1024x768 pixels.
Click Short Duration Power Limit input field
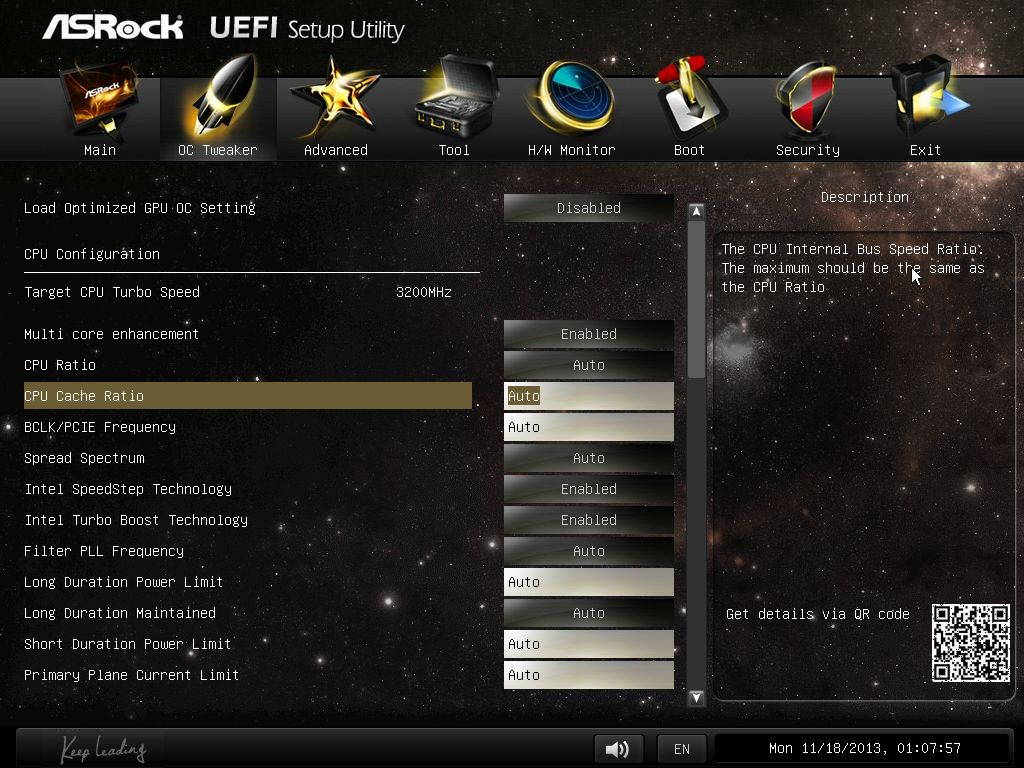tap(588, 644)
